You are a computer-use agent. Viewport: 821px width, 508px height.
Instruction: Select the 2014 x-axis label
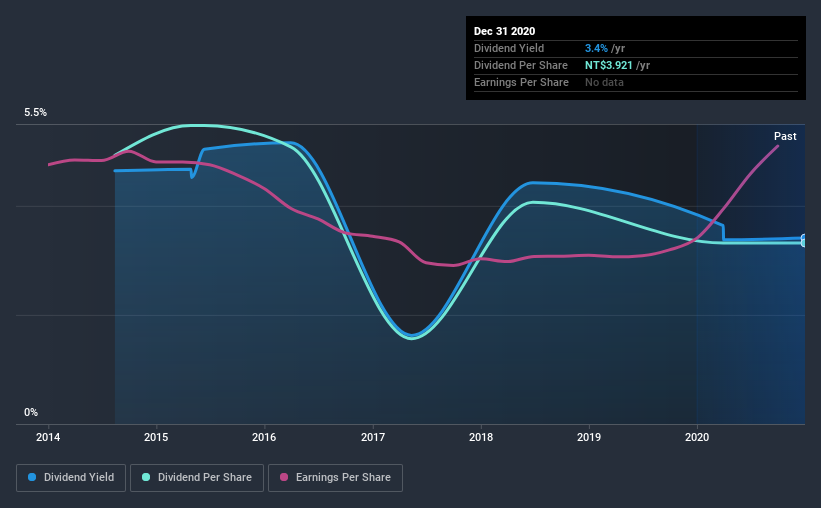48,437
